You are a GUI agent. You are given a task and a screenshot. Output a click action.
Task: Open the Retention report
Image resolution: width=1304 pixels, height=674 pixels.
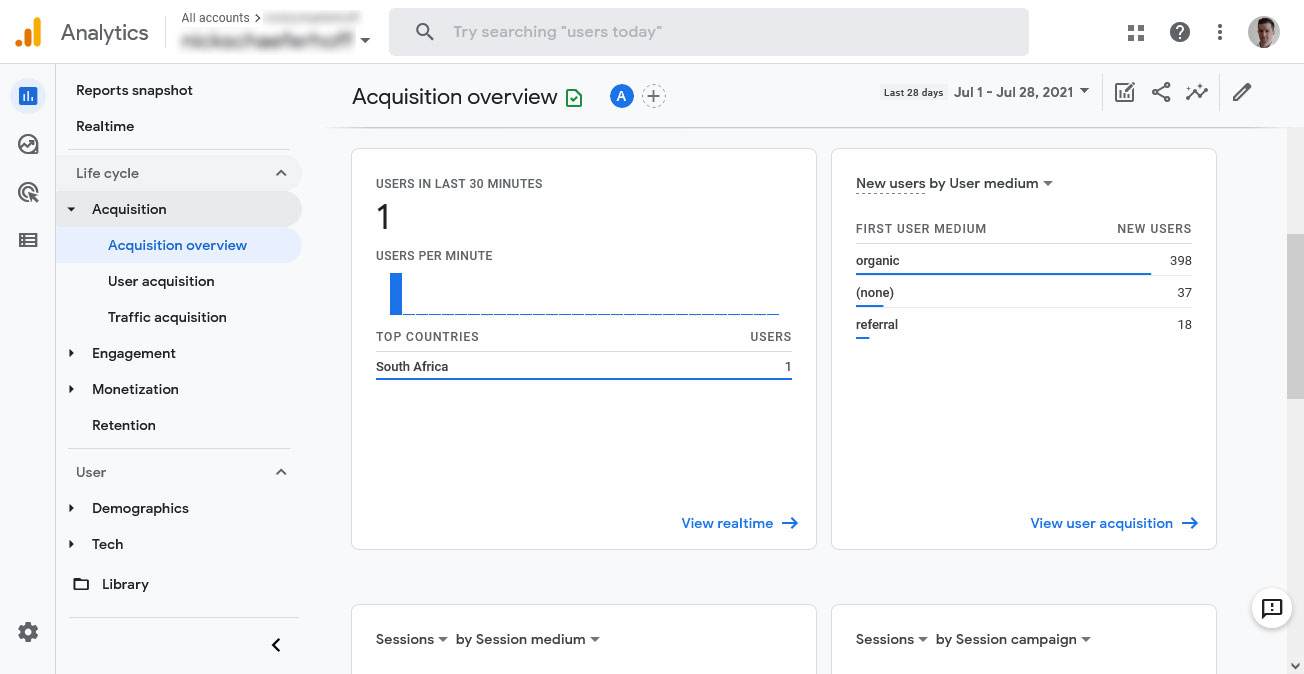(124, 425)
